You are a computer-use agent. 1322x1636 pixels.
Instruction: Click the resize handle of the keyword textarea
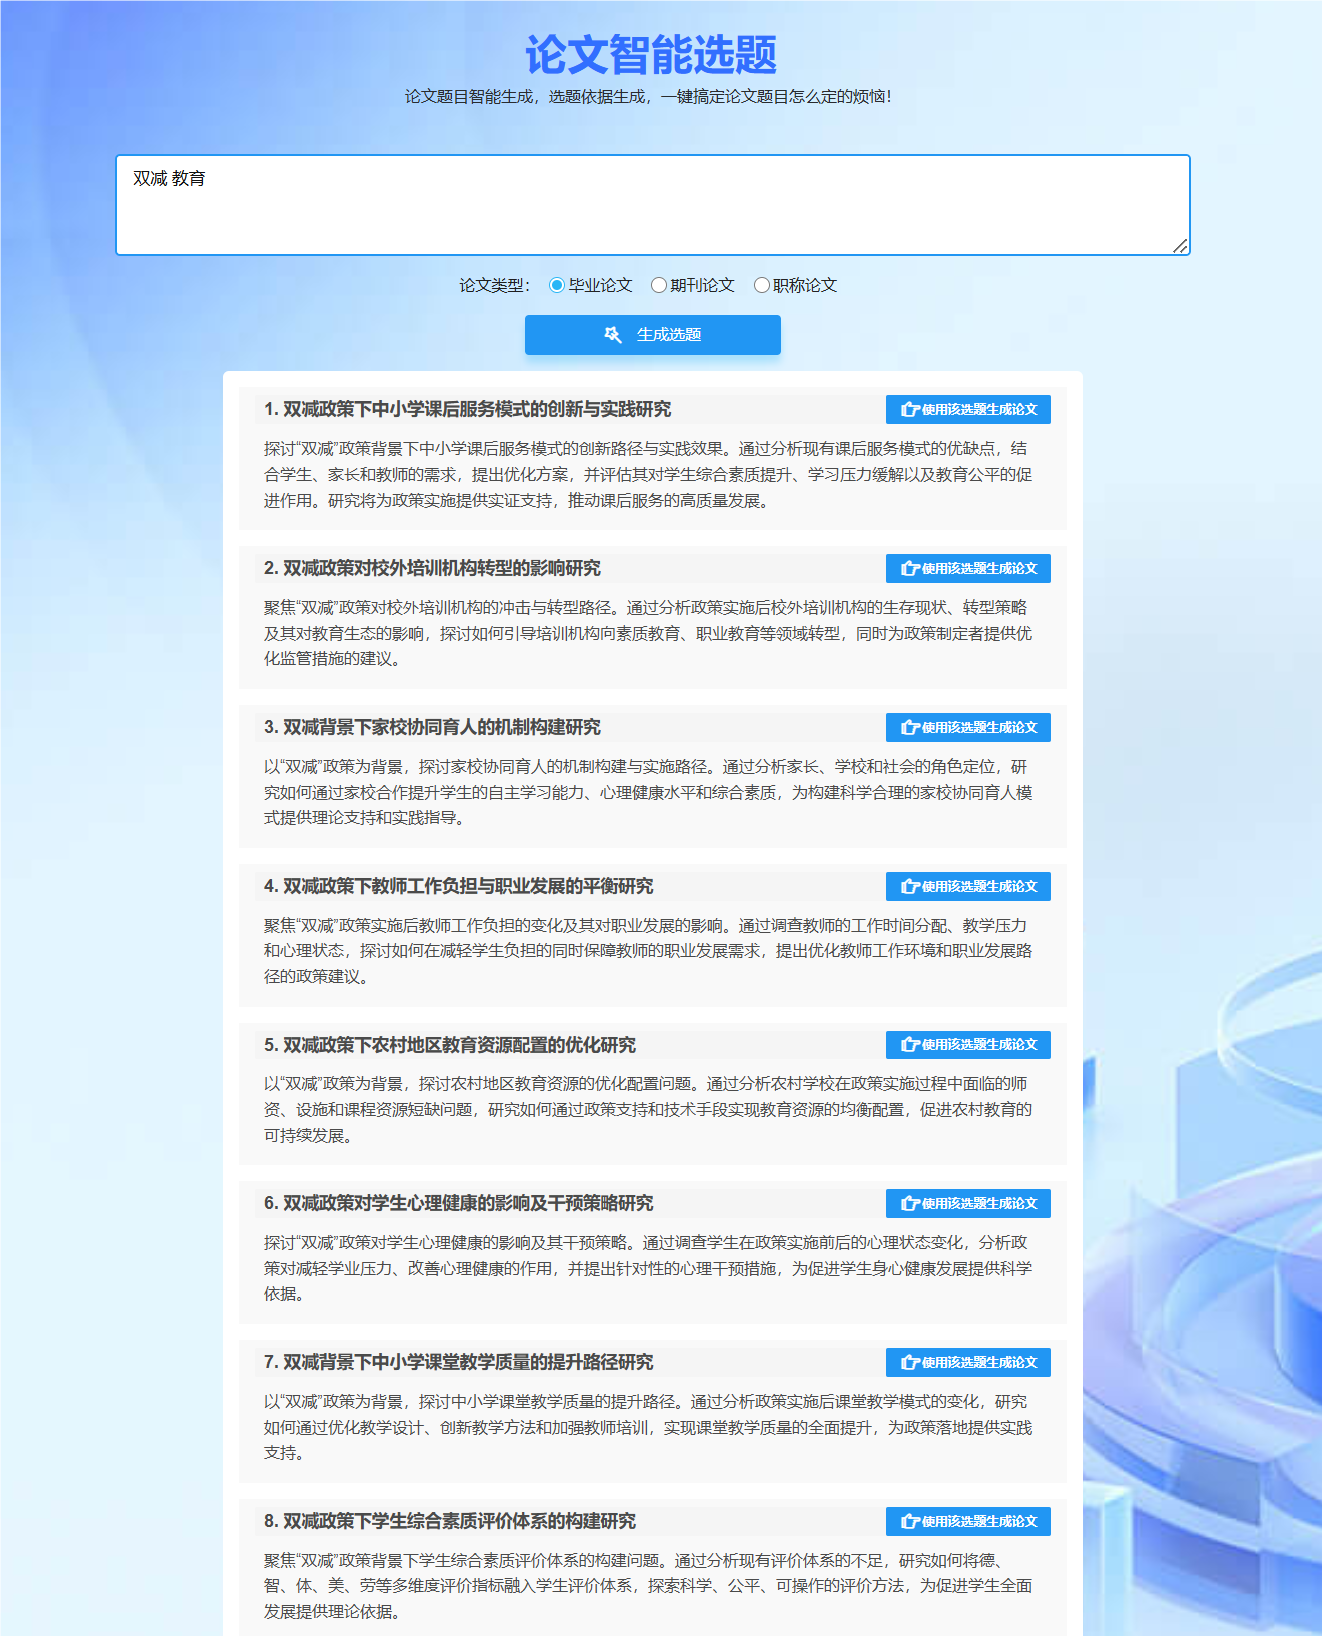[x=1180, y=246]
